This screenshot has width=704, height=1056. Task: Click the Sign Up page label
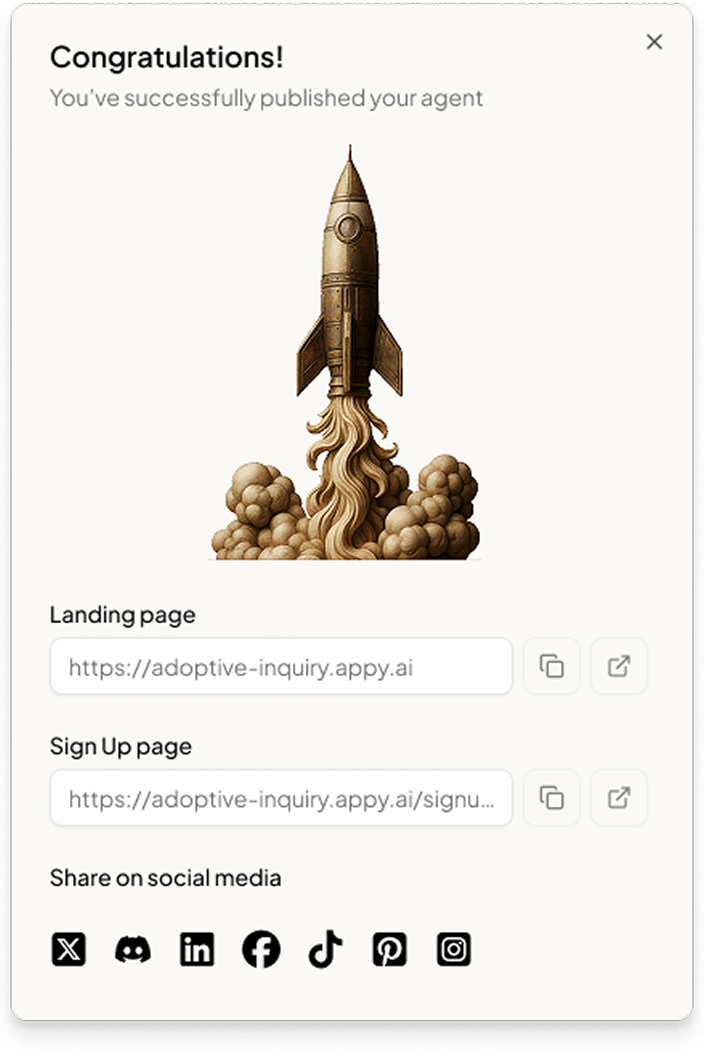tap(121, 746)
